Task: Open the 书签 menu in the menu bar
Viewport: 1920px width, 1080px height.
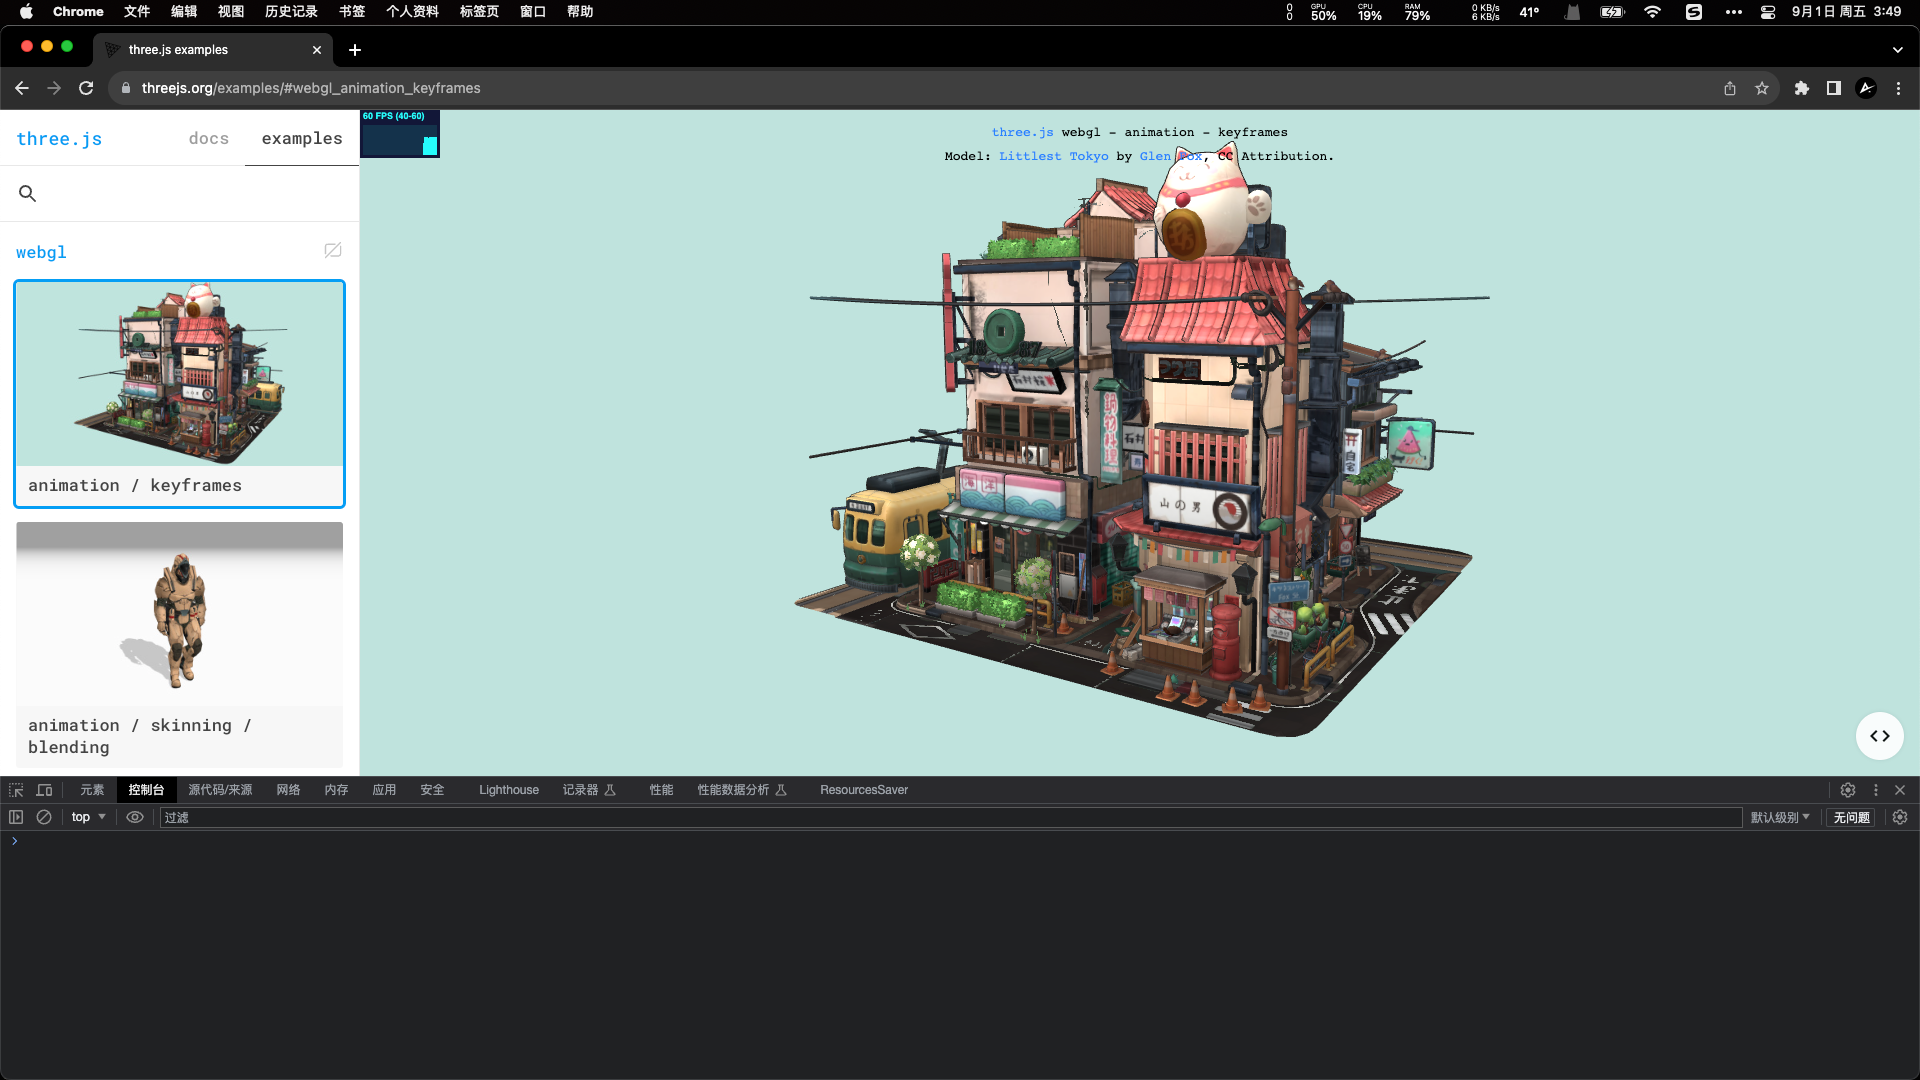Action: click(x=352, y=12)
